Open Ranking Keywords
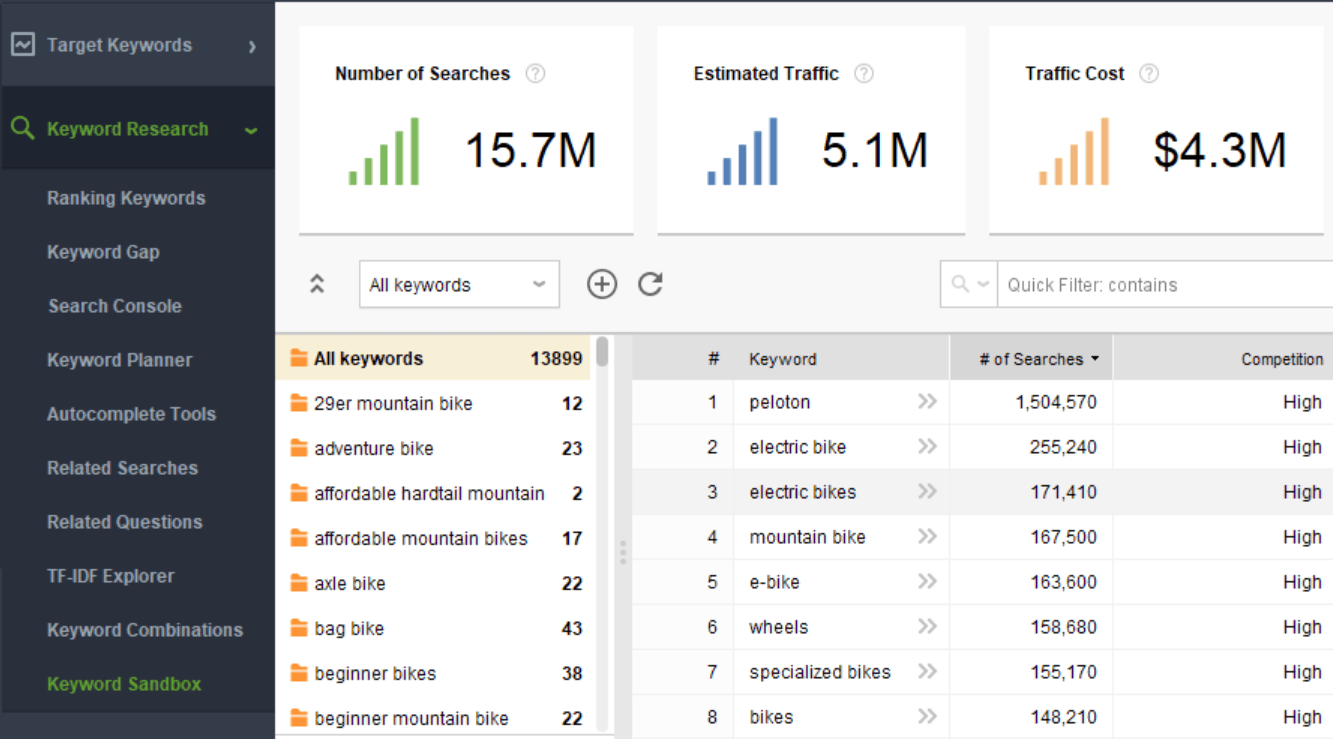The image size is (1333, 739). pyautogui.click(x=126, y=198)
